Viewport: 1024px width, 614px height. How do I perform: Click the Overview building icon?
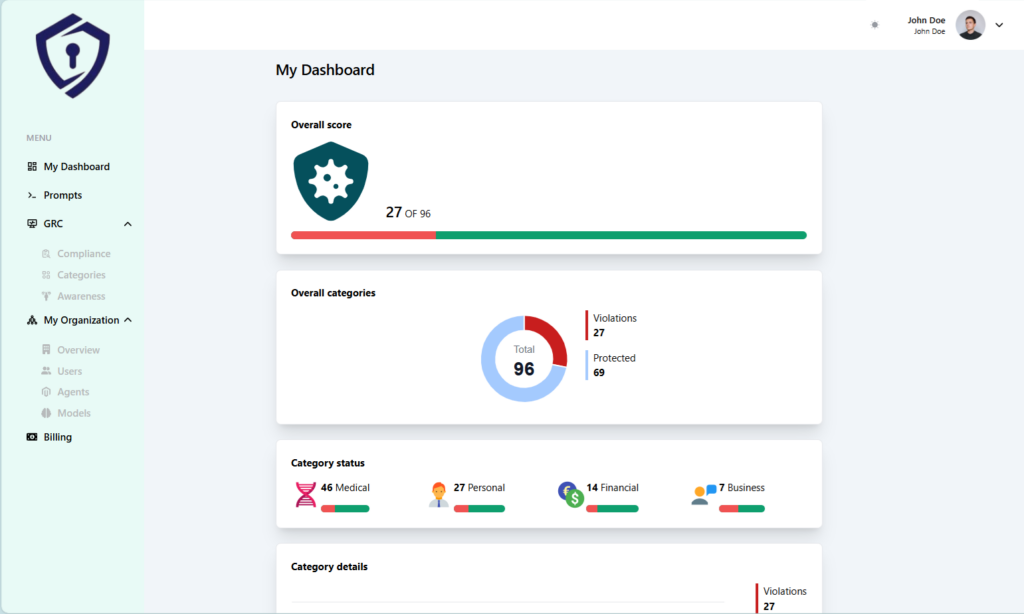tap(46, 350)
